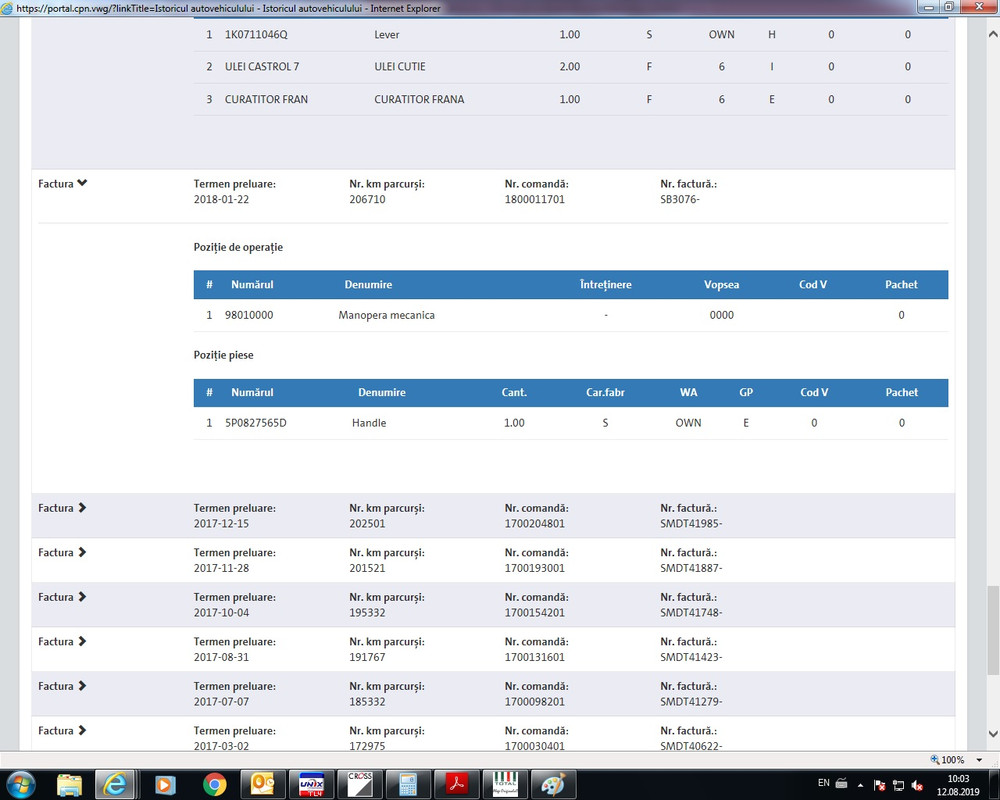Open Adobe Reader from the taskbar

(x=457, y=784)
